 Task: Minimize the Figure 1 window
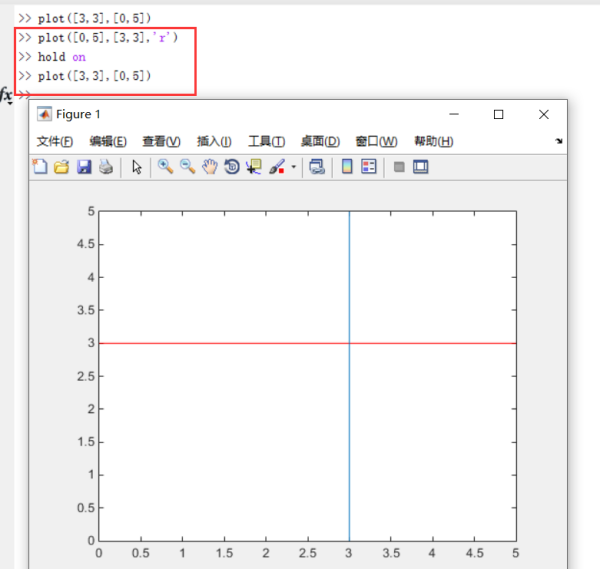click(x=454, y=114)
